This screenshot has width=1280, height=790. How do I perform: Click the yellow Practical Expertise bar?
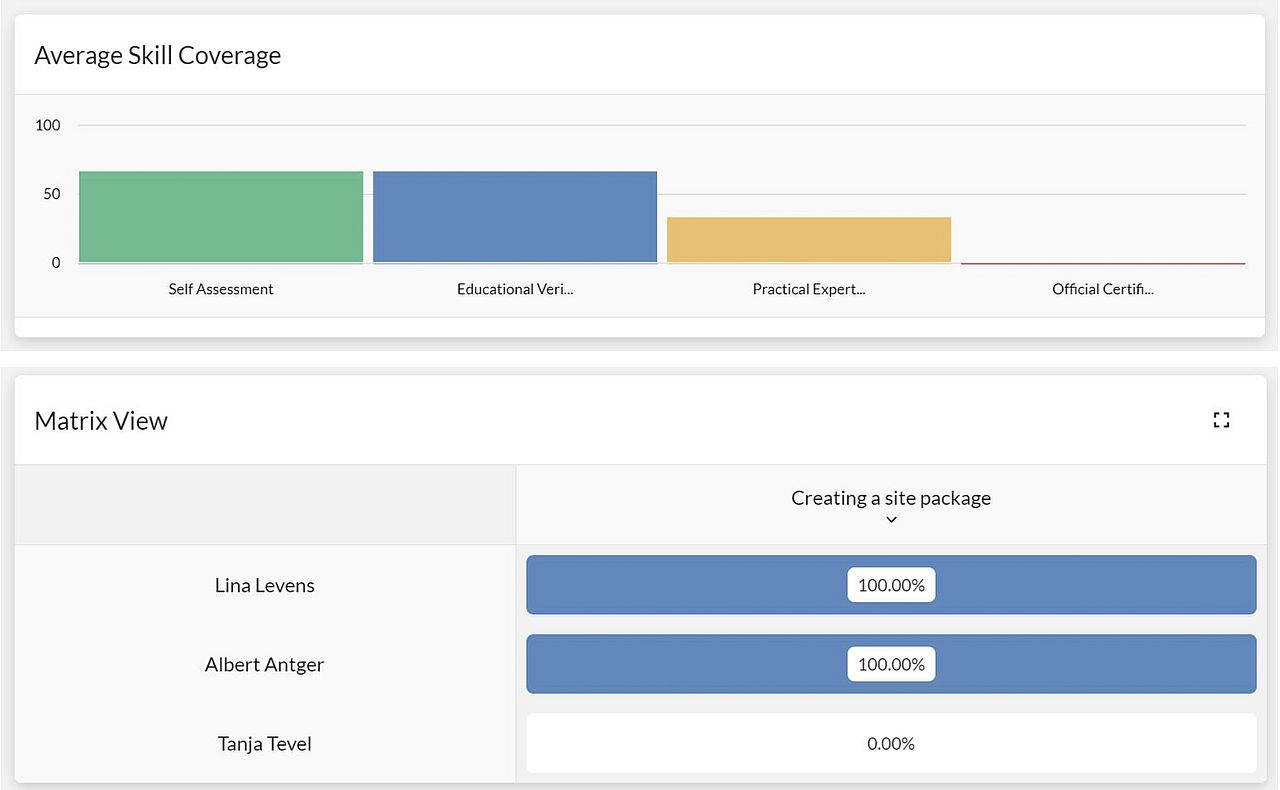[x=809, y=240]
